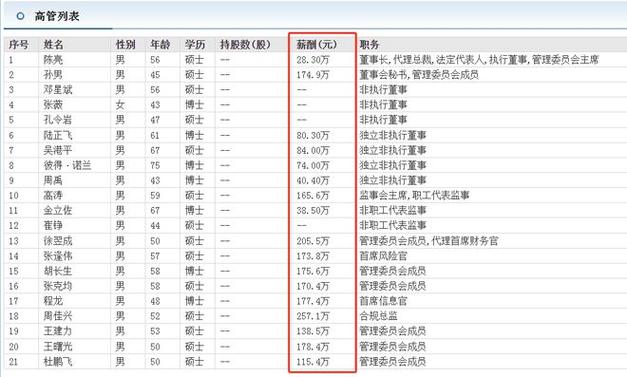Click salary value 74.00万
The height and width of the screenshot is (377, 627).
tap(313, 165)
